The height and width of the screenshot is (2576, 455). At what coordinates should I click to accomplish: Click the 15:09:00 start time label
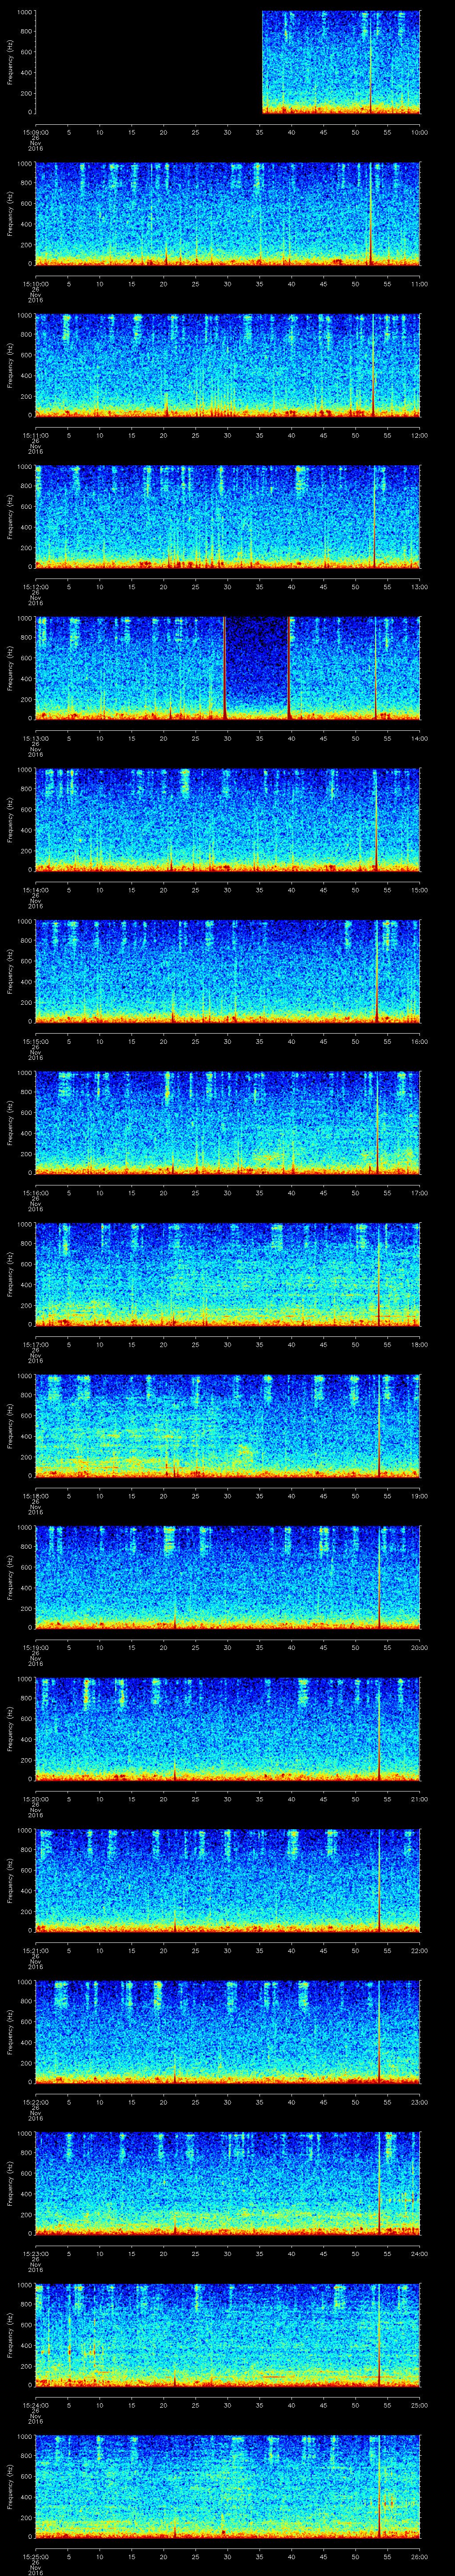pos(35,132)
